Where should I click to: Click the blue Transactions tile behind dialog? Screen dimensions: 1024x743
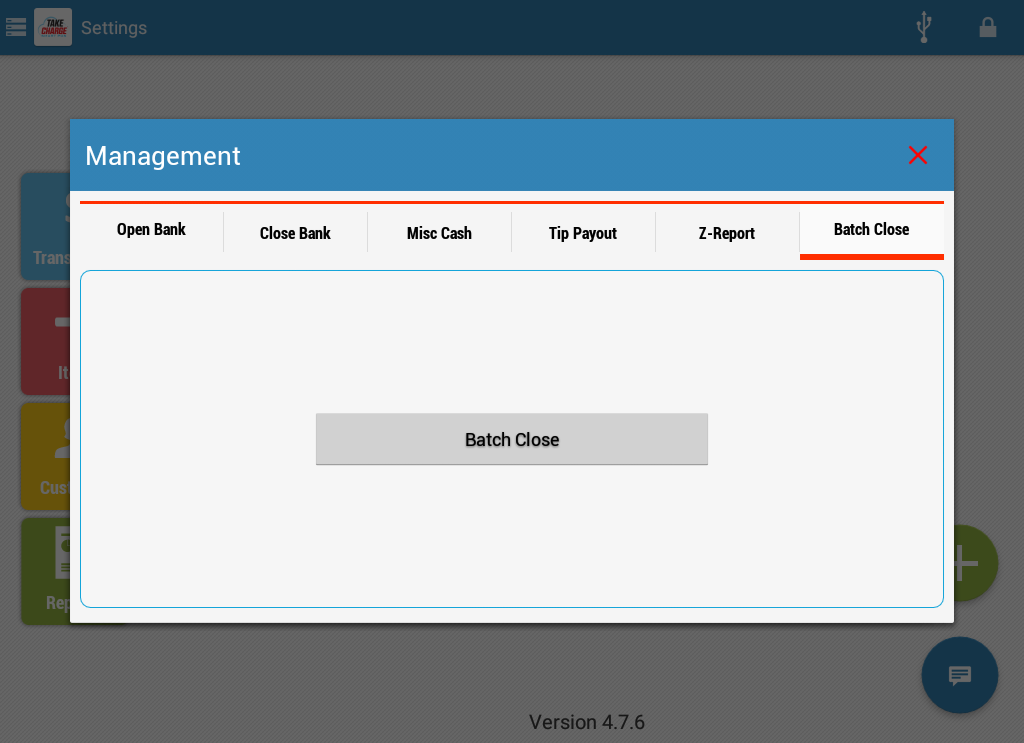pyautogui.click(x=45, y=227)
